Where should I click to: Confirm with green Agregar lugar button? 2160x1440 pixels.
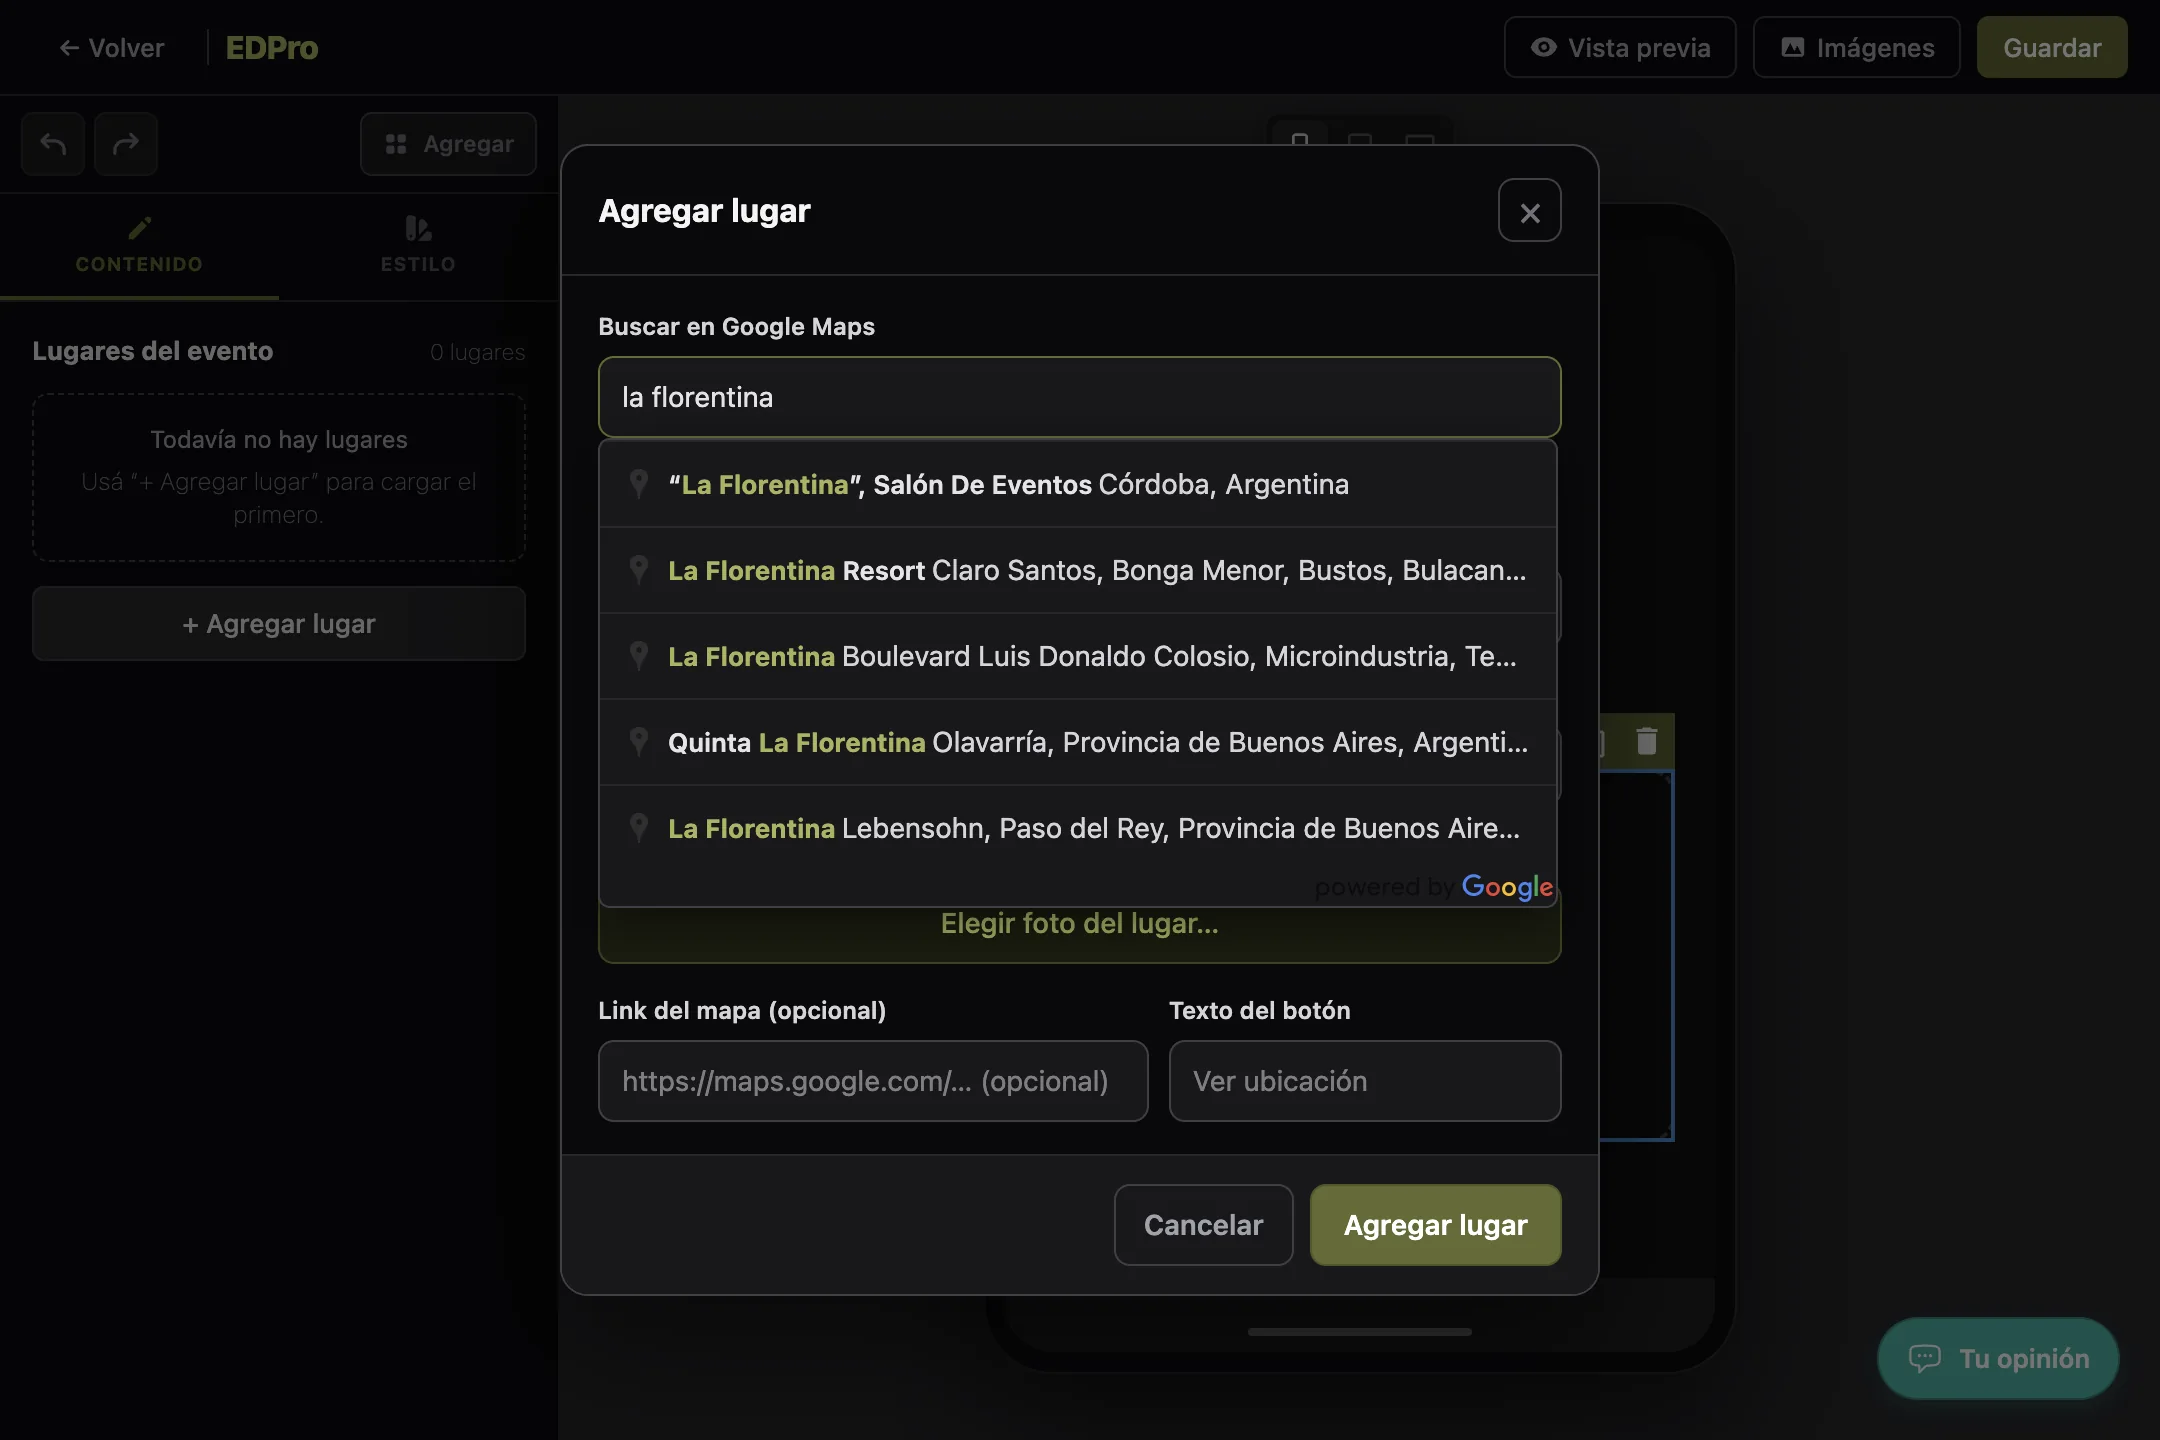[x=1435, y=1225]
